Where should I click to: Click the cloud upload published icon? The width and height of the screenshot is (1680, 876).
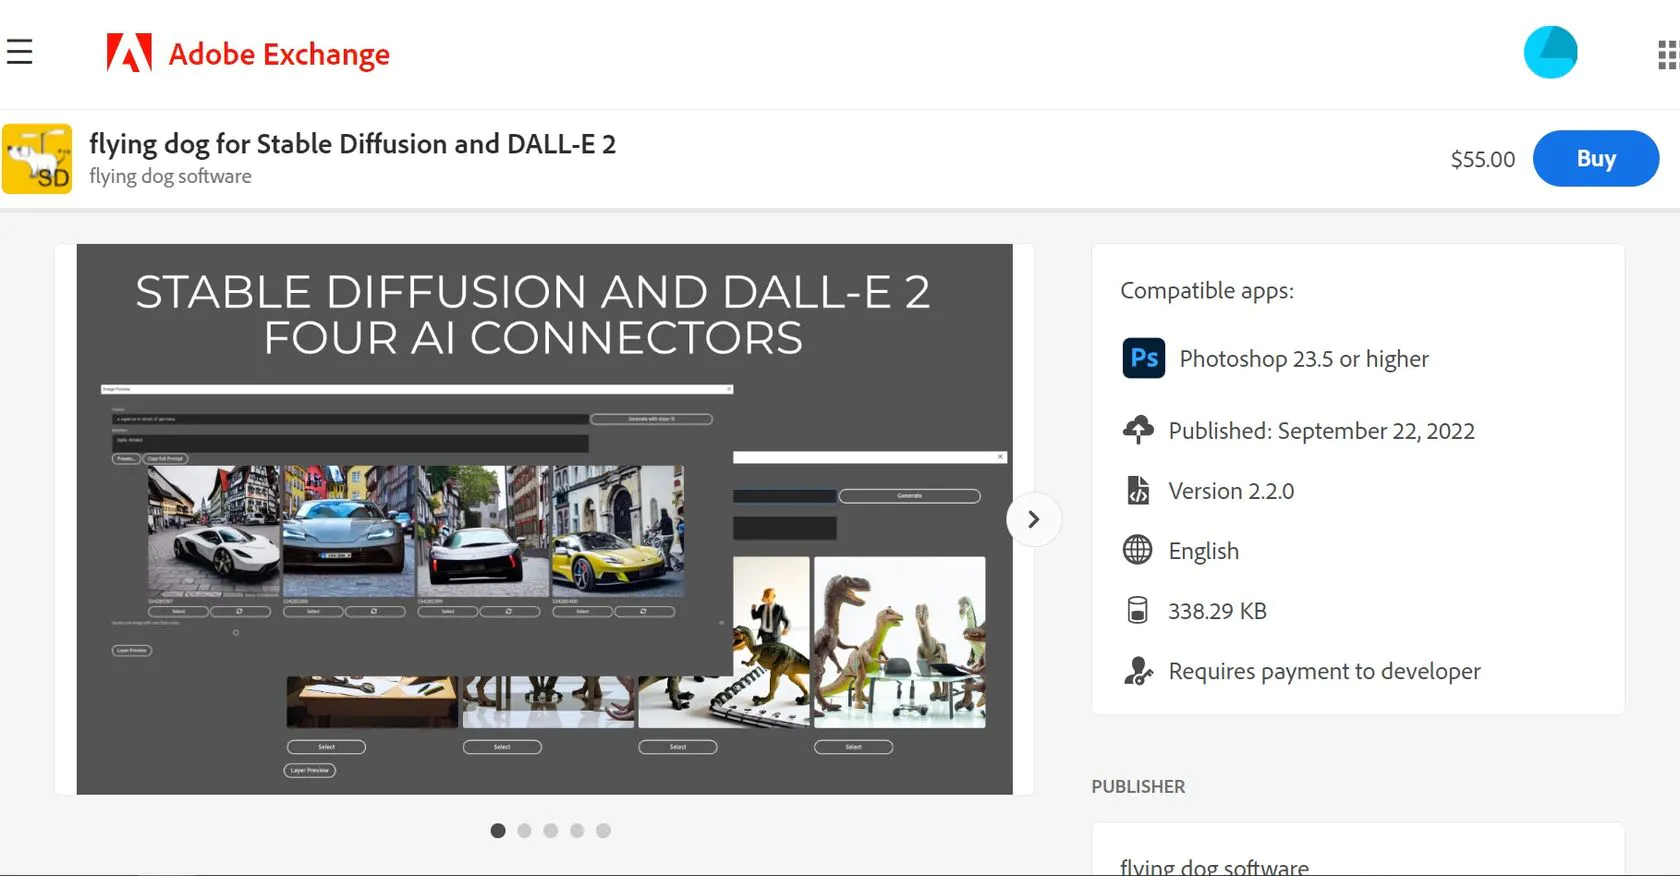[x=1138, y=430]
